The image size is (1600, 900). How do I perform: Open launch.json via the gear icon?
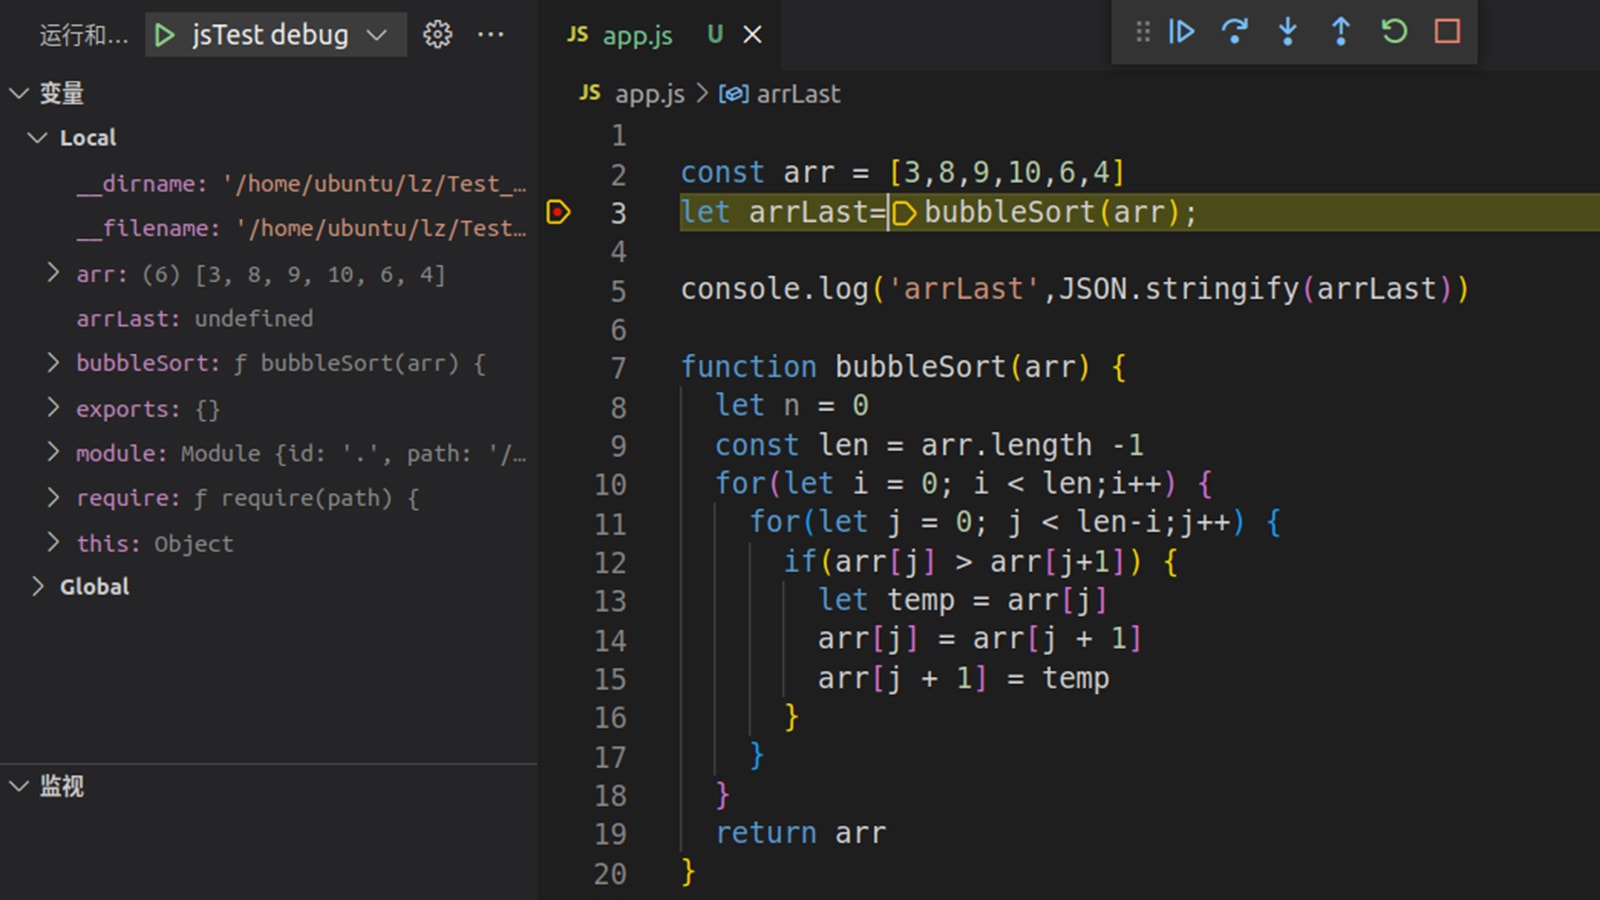pos(437,35)
